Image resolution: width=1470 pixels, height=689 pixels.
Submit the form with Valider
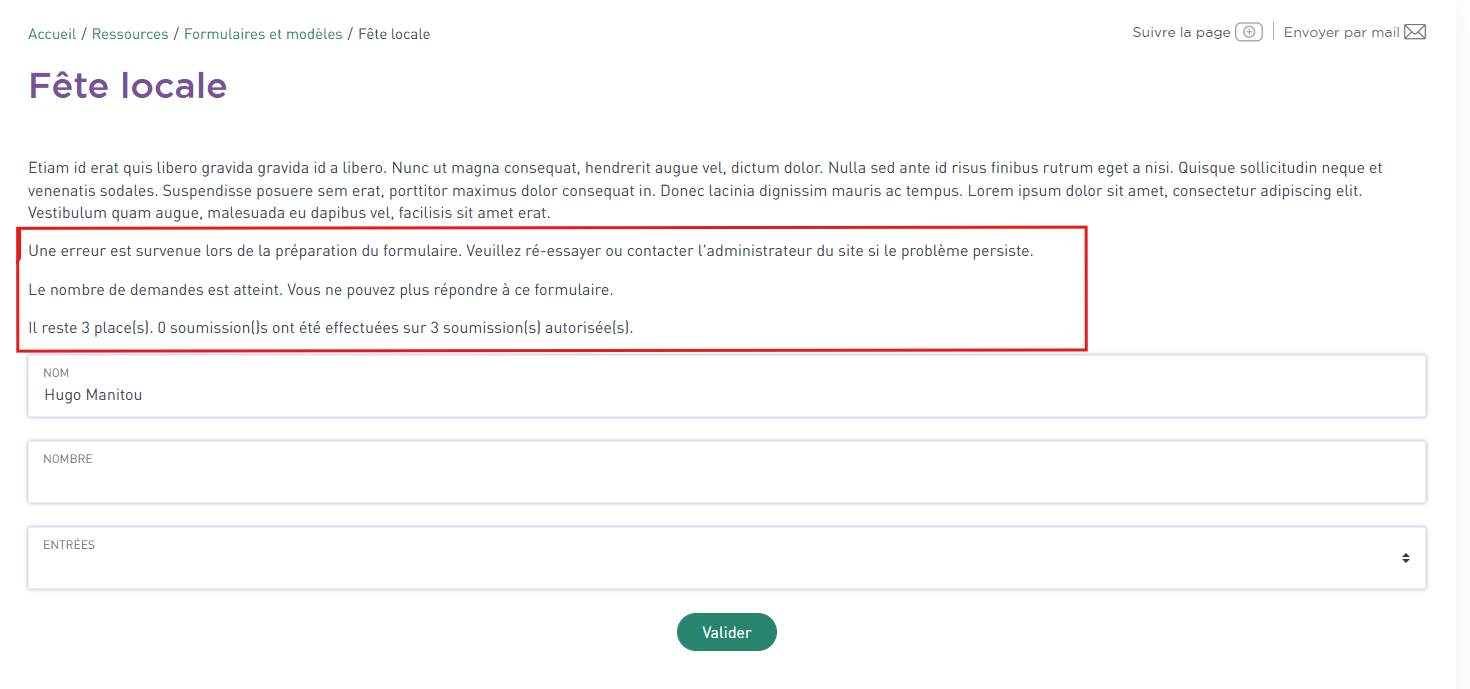[x=727, y=632]
